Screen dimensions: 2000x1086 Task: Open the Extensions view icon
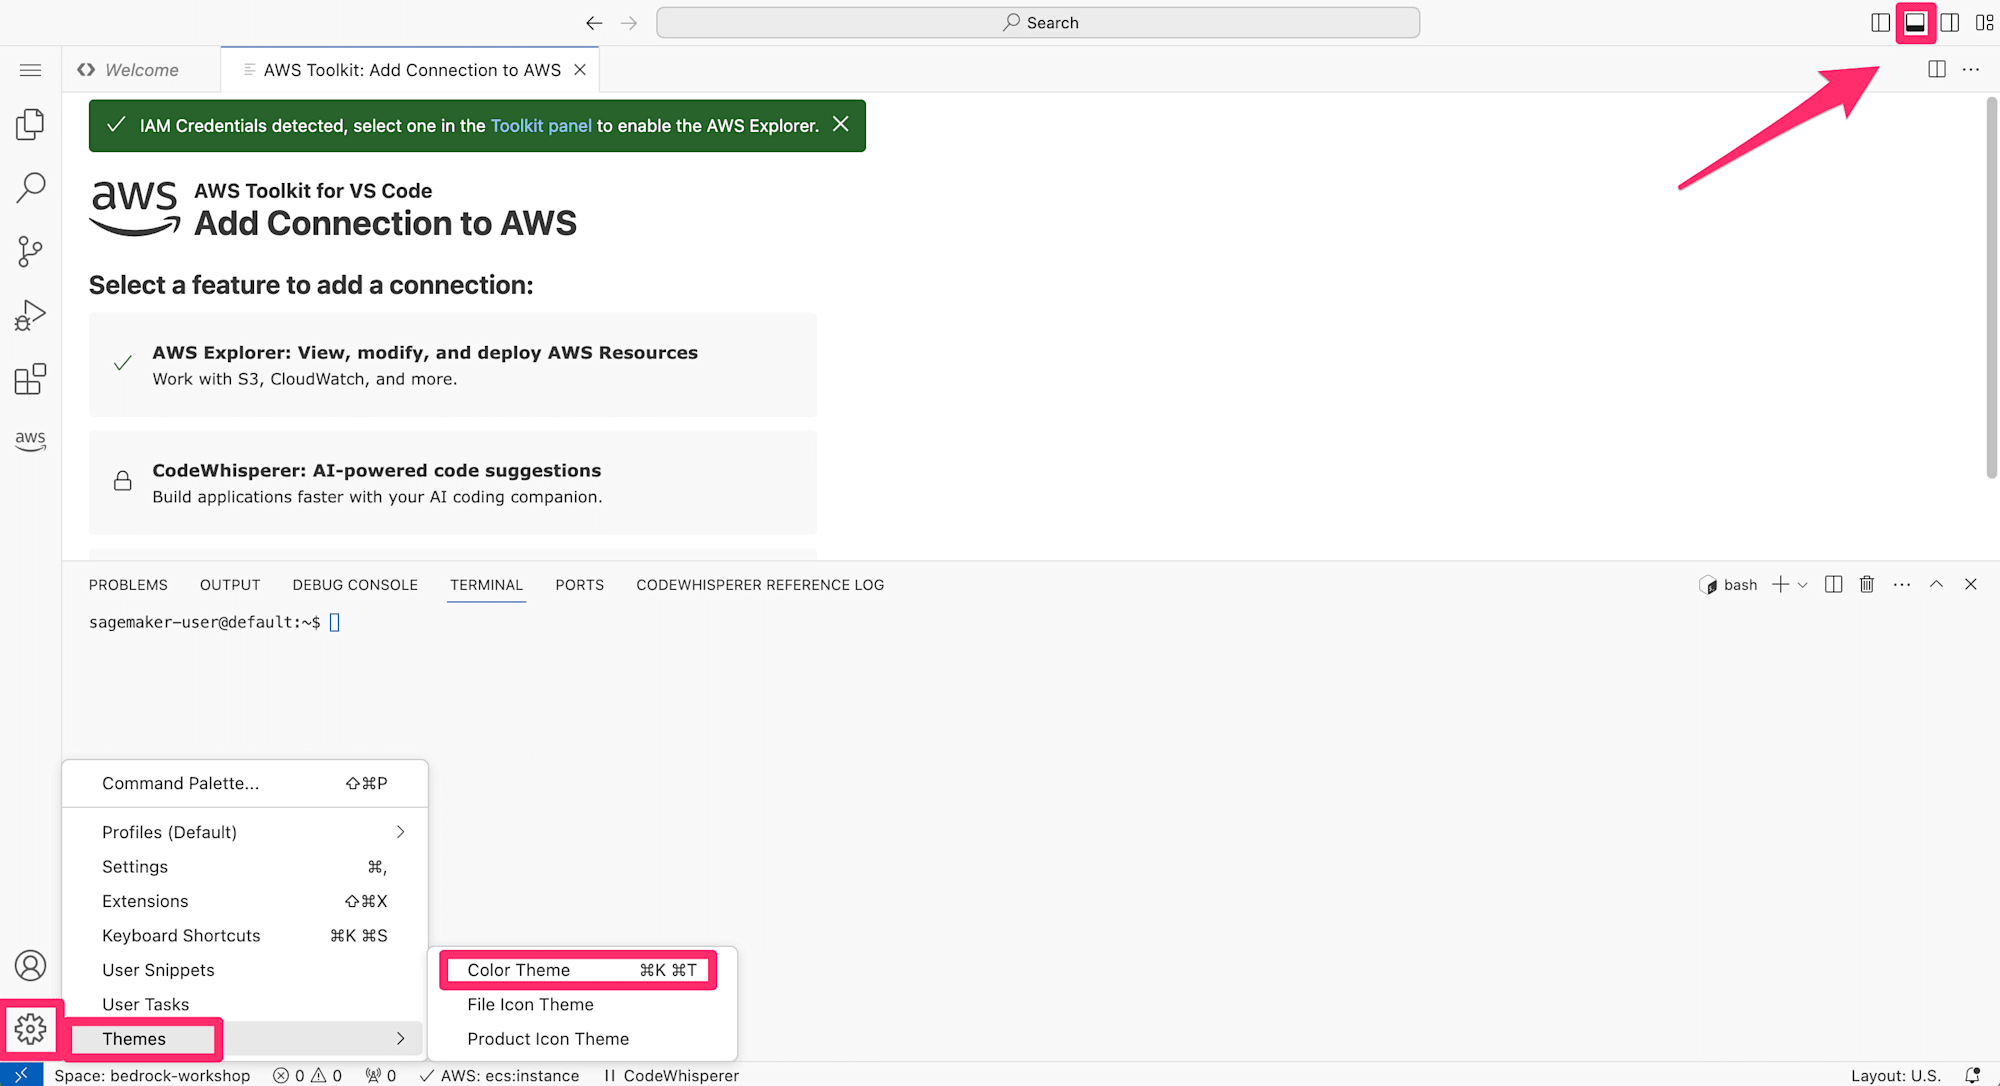30,379
